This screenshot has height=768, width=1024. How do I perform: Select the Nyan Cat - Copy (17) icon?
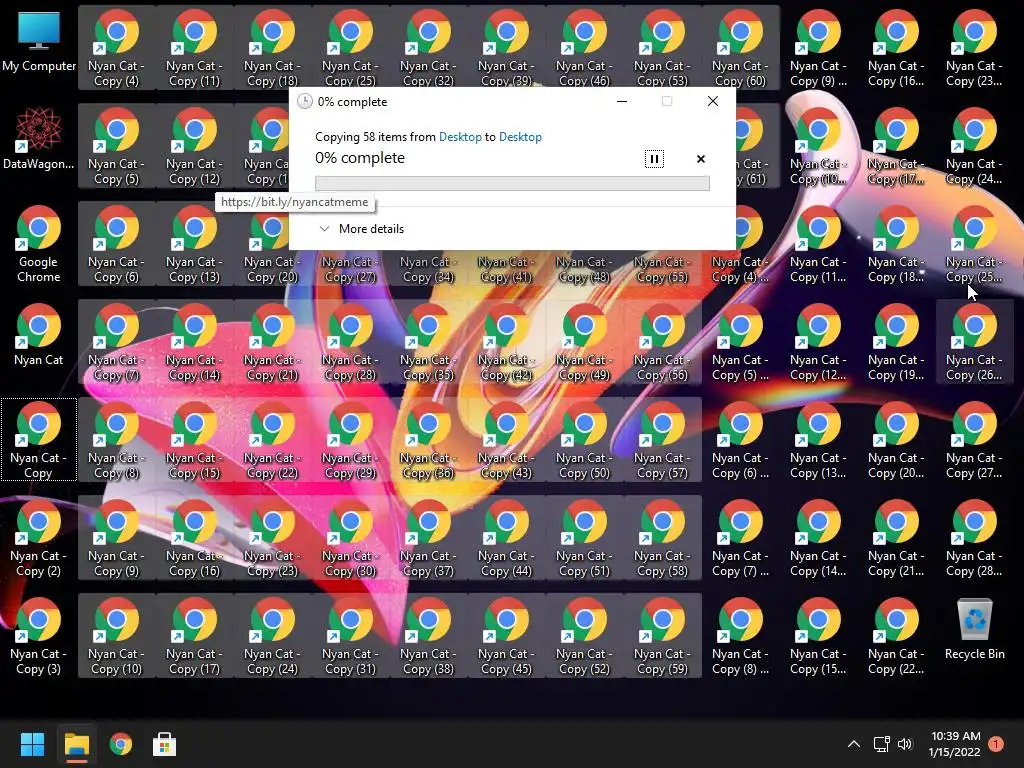pos(194,635)
